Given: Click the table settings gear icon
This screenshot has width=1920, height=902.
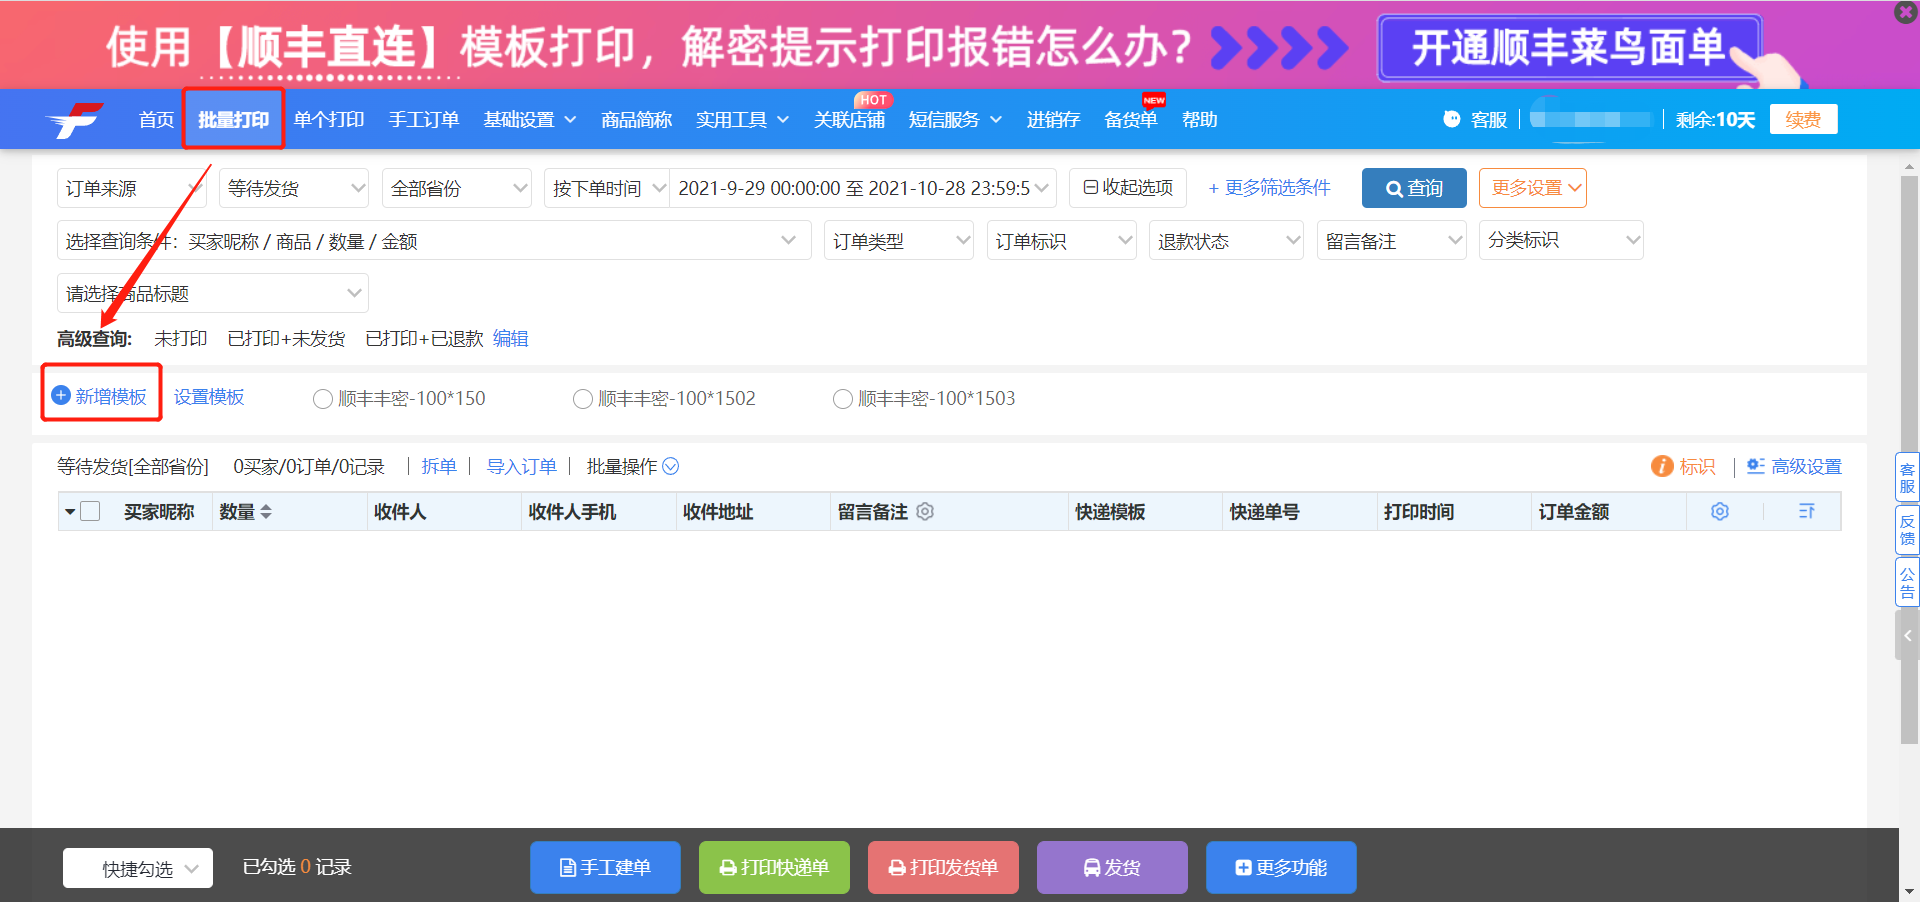Looking at the screenshot, I should [x=1719, y=511].
